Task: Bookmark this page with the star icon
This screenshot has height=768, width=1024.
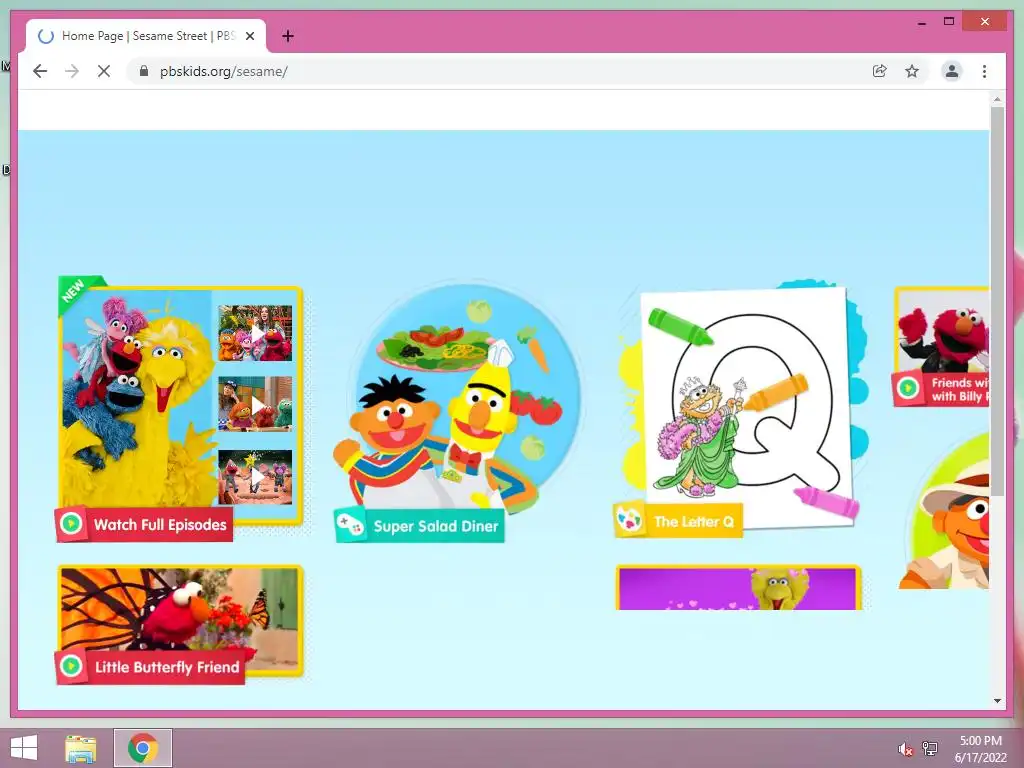Action: coord(912,71)
